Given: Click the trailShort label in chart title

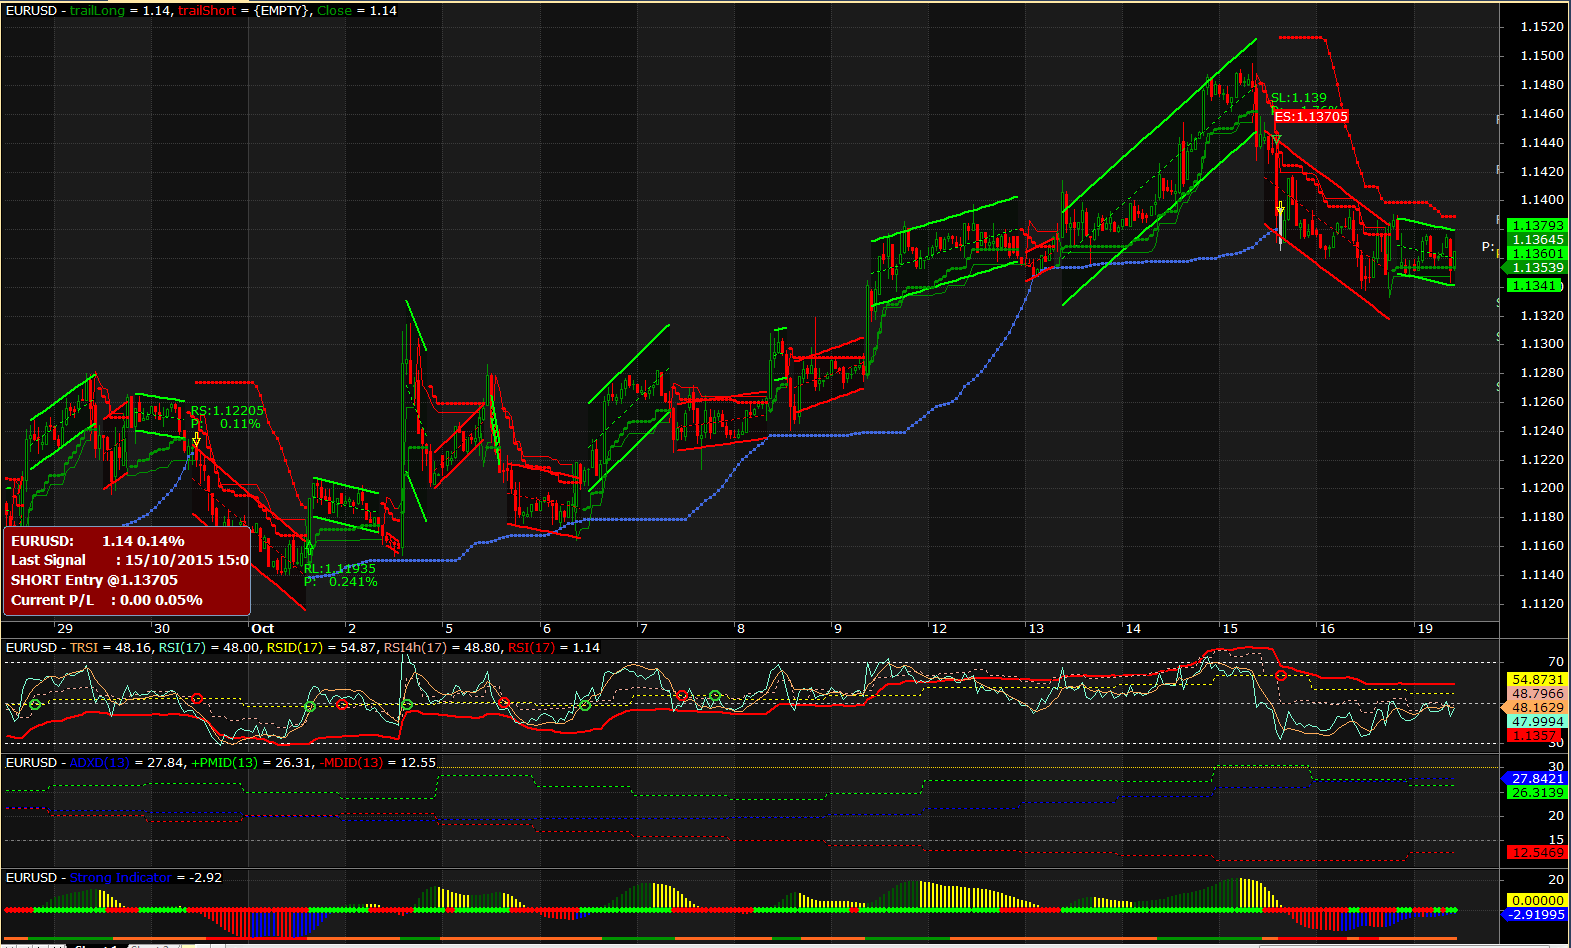Looking at the screenshot, I should tap(207, 10).
